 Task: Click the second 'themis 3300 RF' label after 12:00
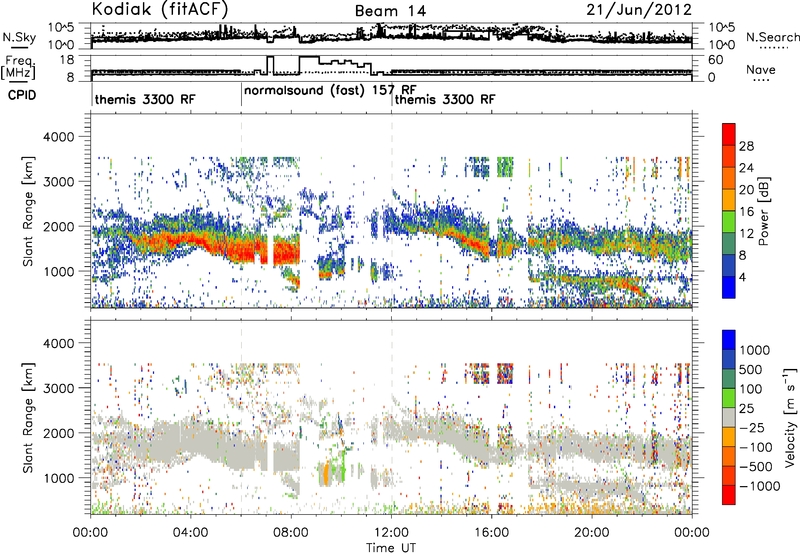(x=445, y=99)
